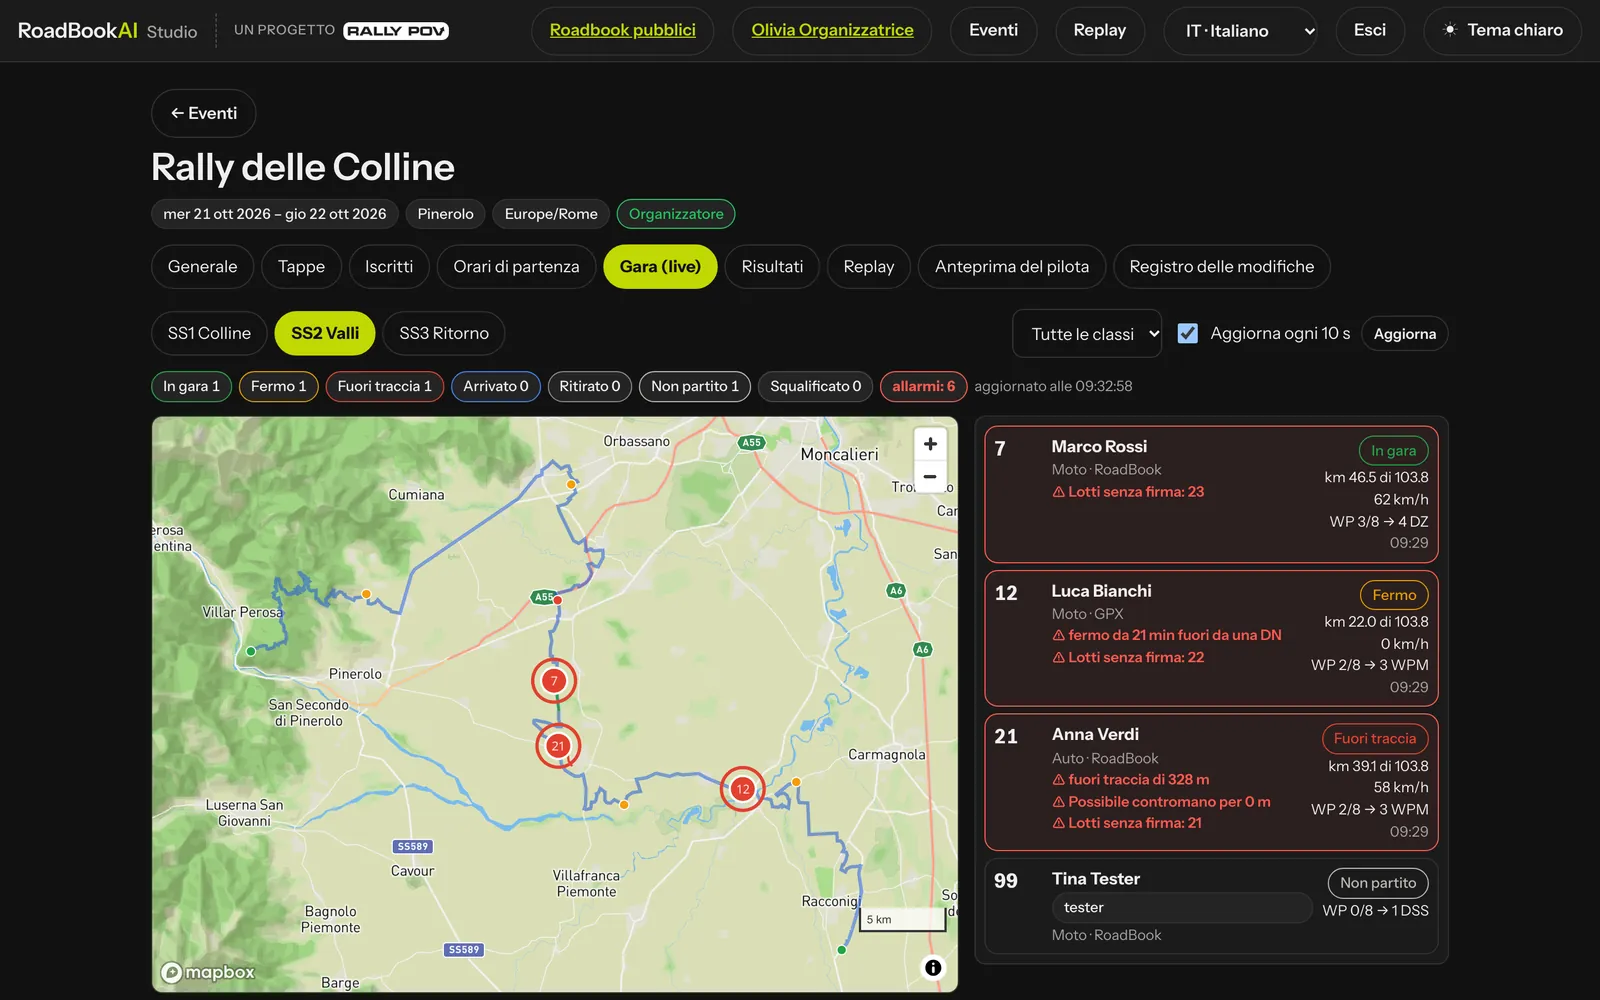Open the Risultati tab
1600x1000 pixels.
coord(772,267)
